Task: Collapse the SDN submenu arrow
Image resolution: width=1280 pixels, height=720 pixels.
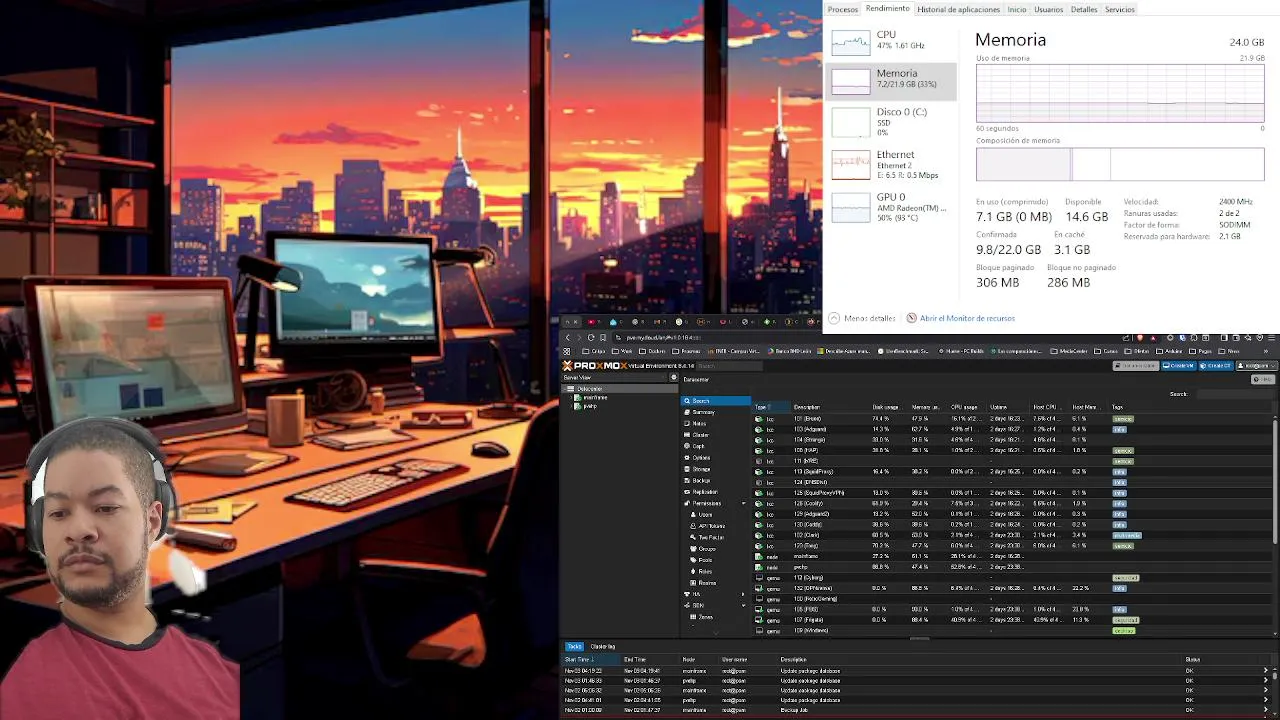Action: [x=743, y=605]
